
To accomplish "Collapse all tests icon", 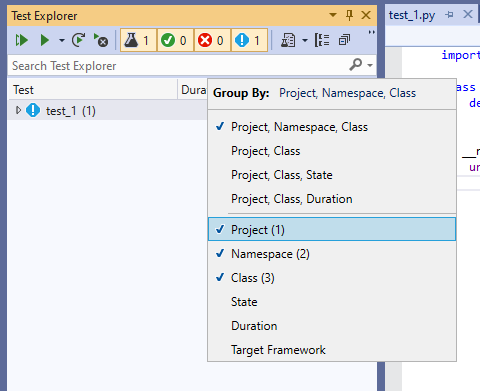I will pyautogui.click(x=344, y=40).
